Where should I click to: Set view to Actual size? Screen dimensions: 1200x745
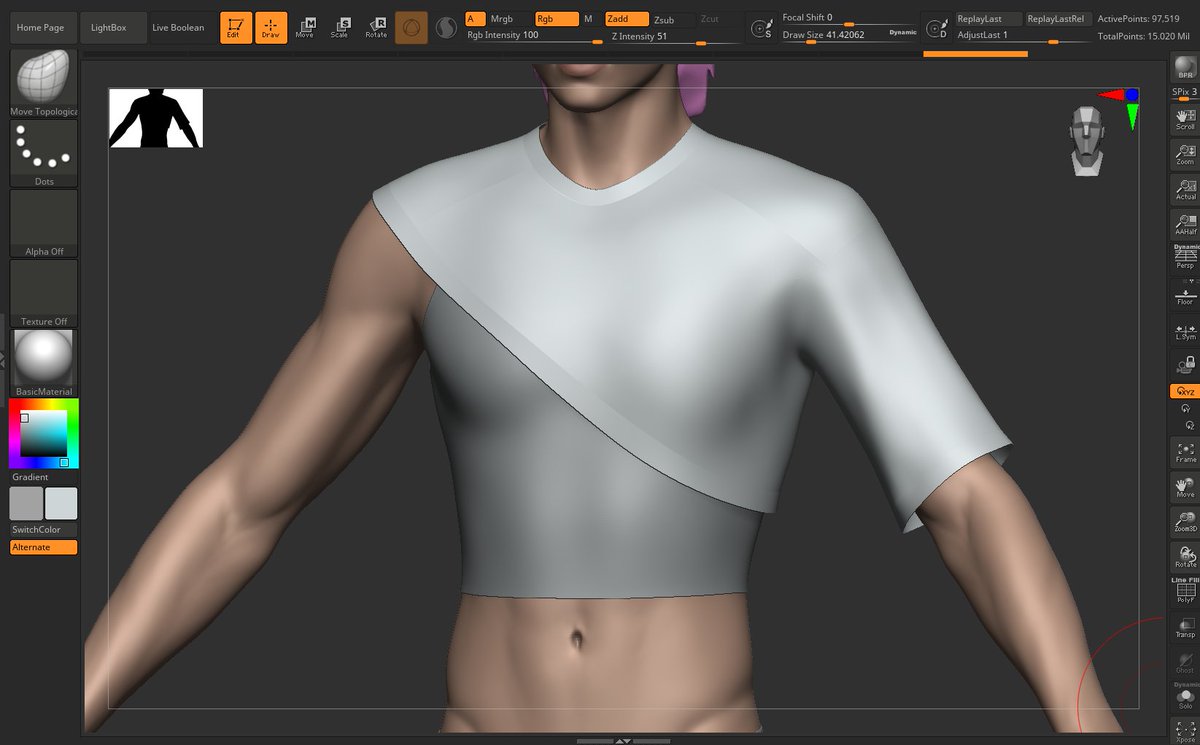point(1185,190)
